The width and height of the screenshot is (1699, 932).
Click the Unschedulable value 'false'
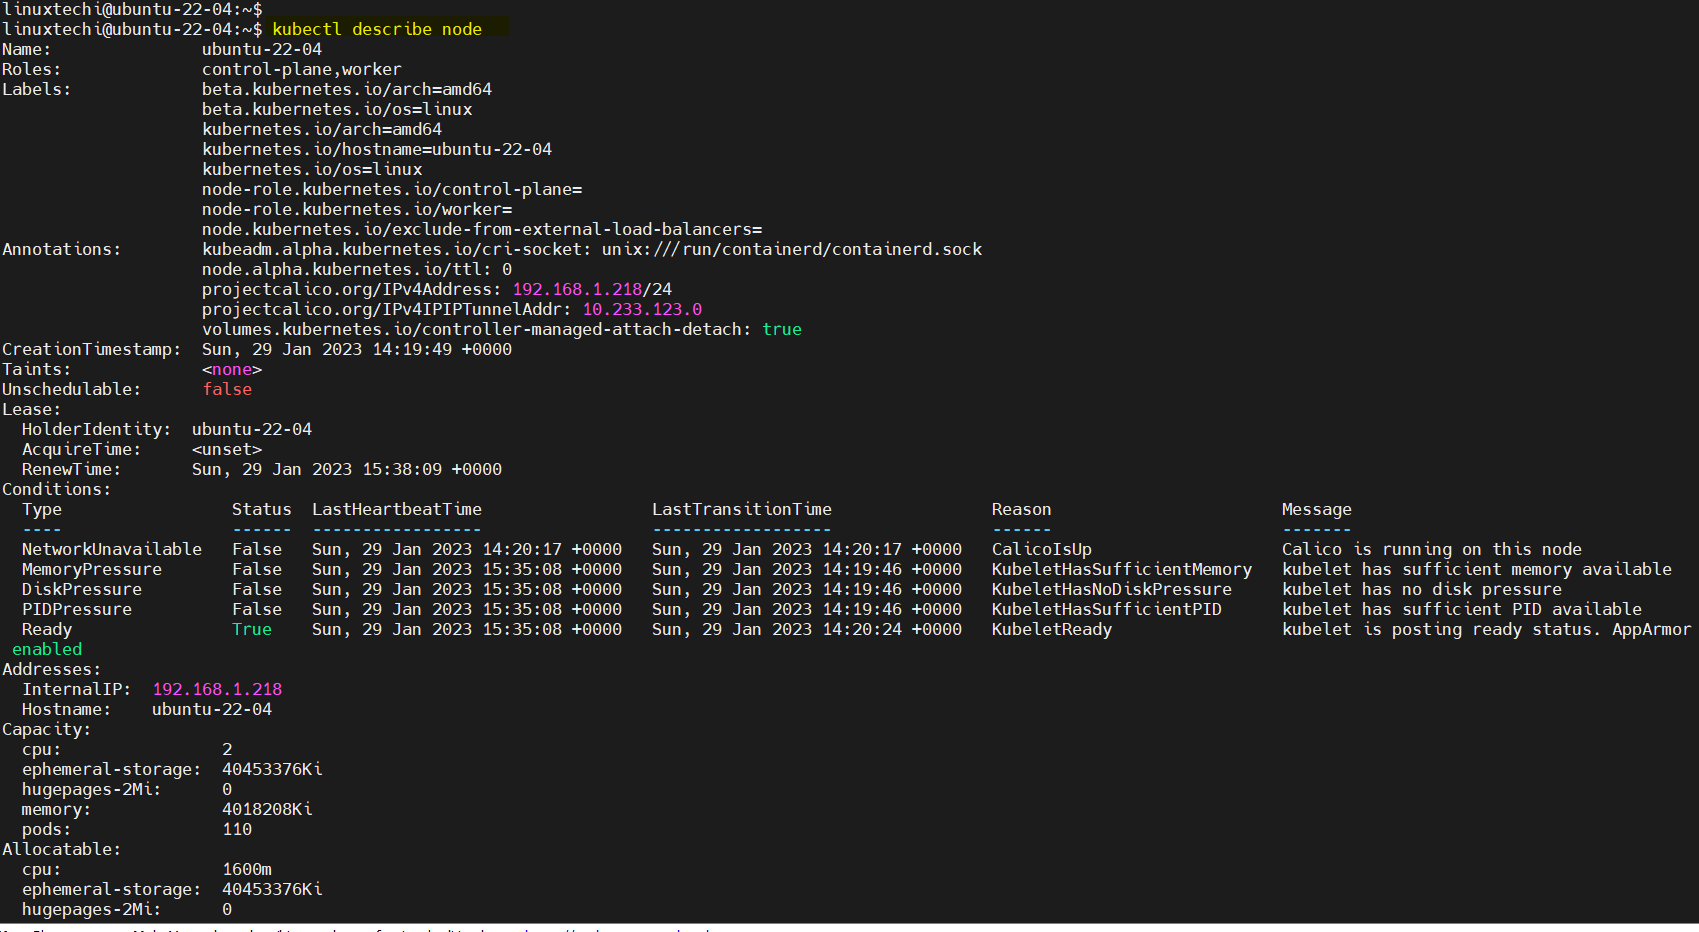227,389
